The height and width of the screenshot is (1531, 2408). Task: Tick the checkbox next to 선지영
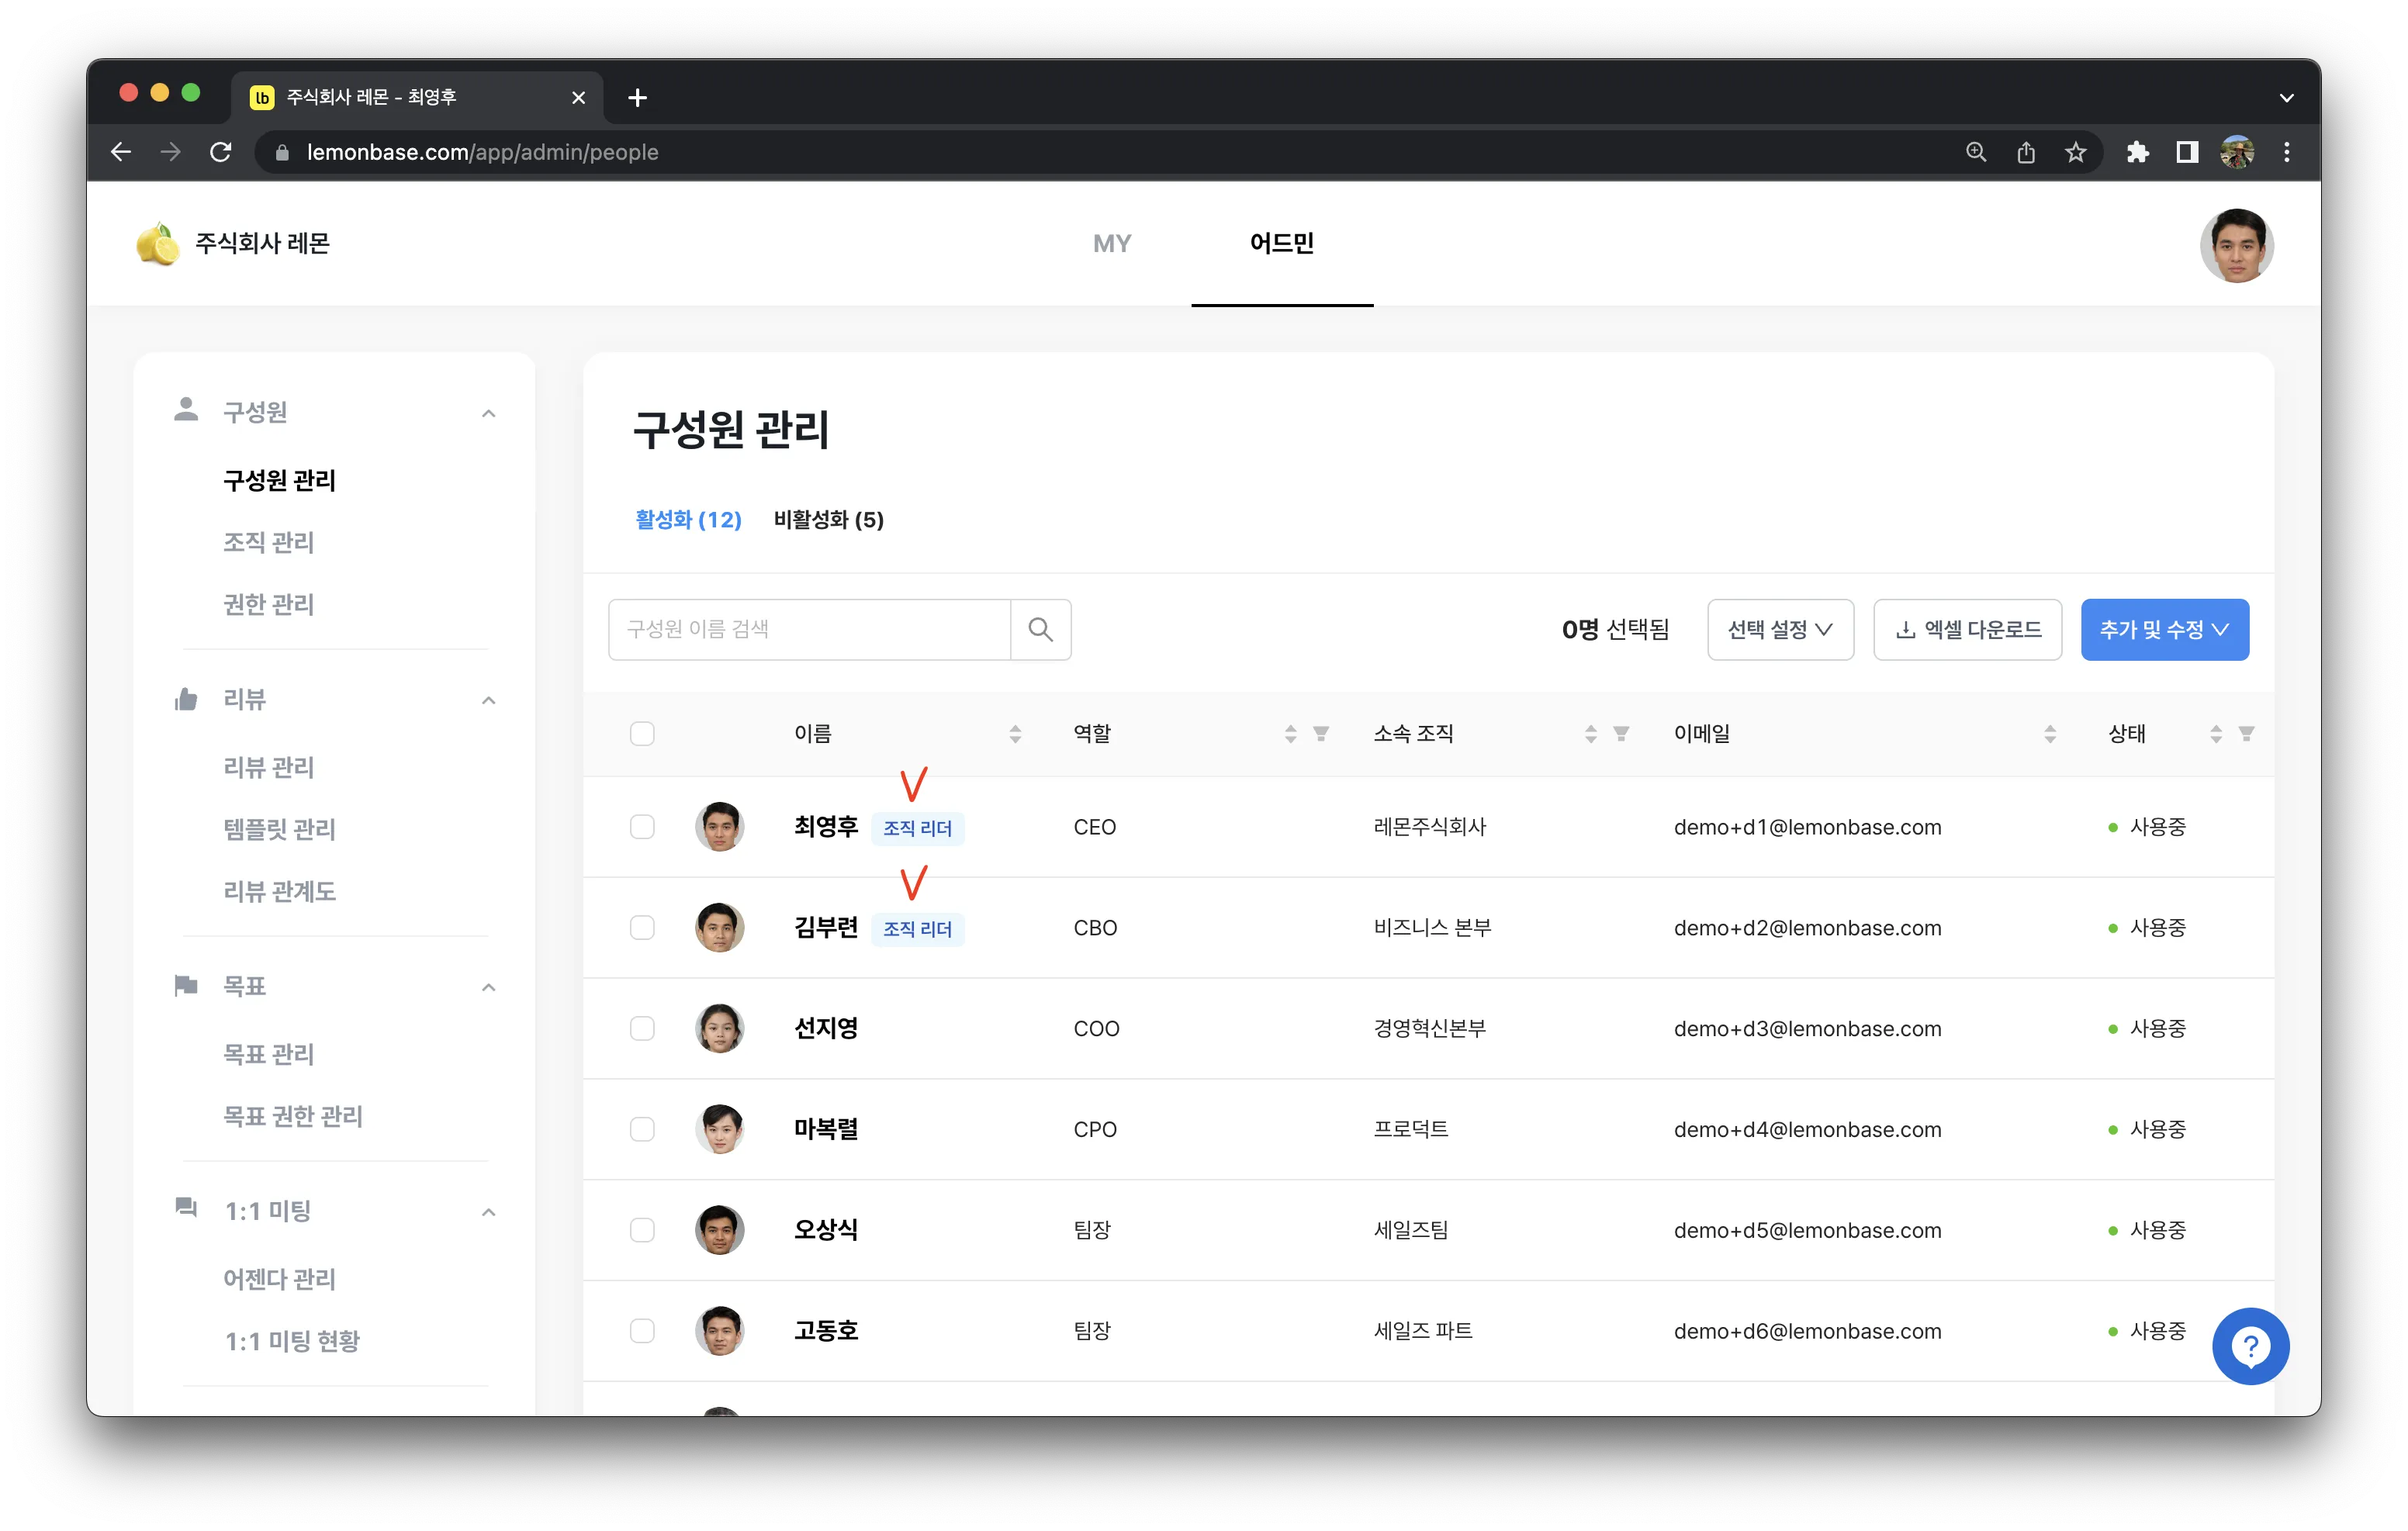[x=642, y=1028]
